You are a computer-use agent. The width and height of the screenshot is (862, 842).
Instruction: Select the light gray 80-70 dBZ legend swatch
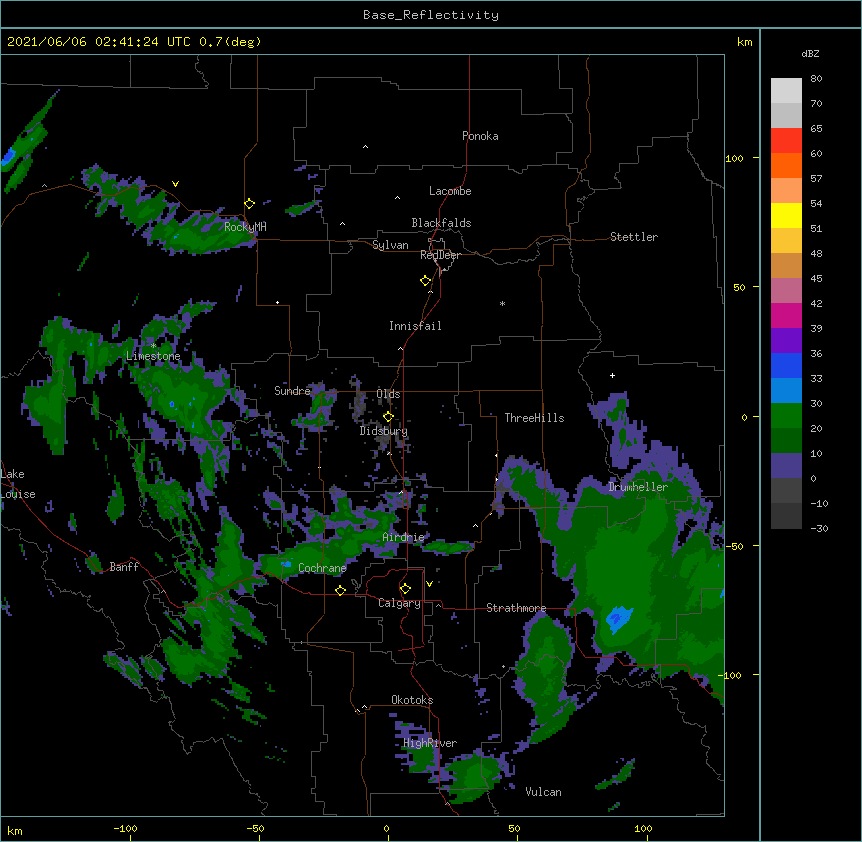[786, 91]
